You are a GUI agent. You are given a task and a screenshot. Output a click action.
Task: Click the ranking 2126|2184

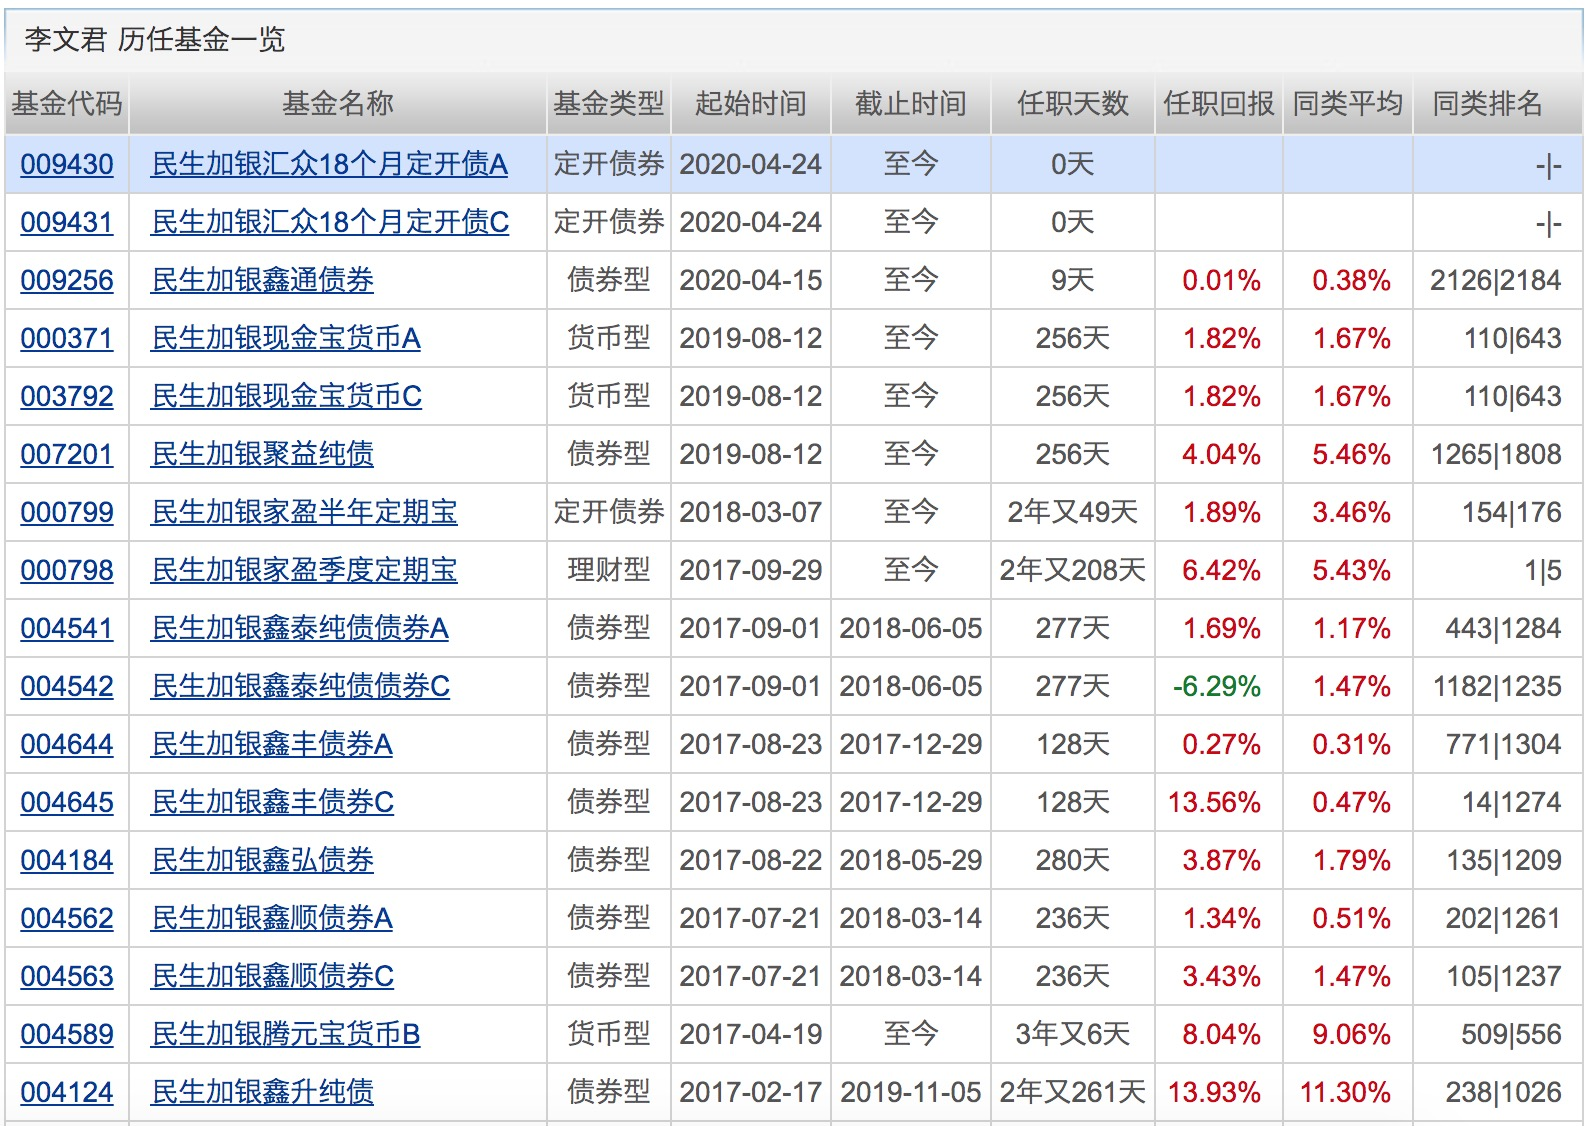(1496, 280)
